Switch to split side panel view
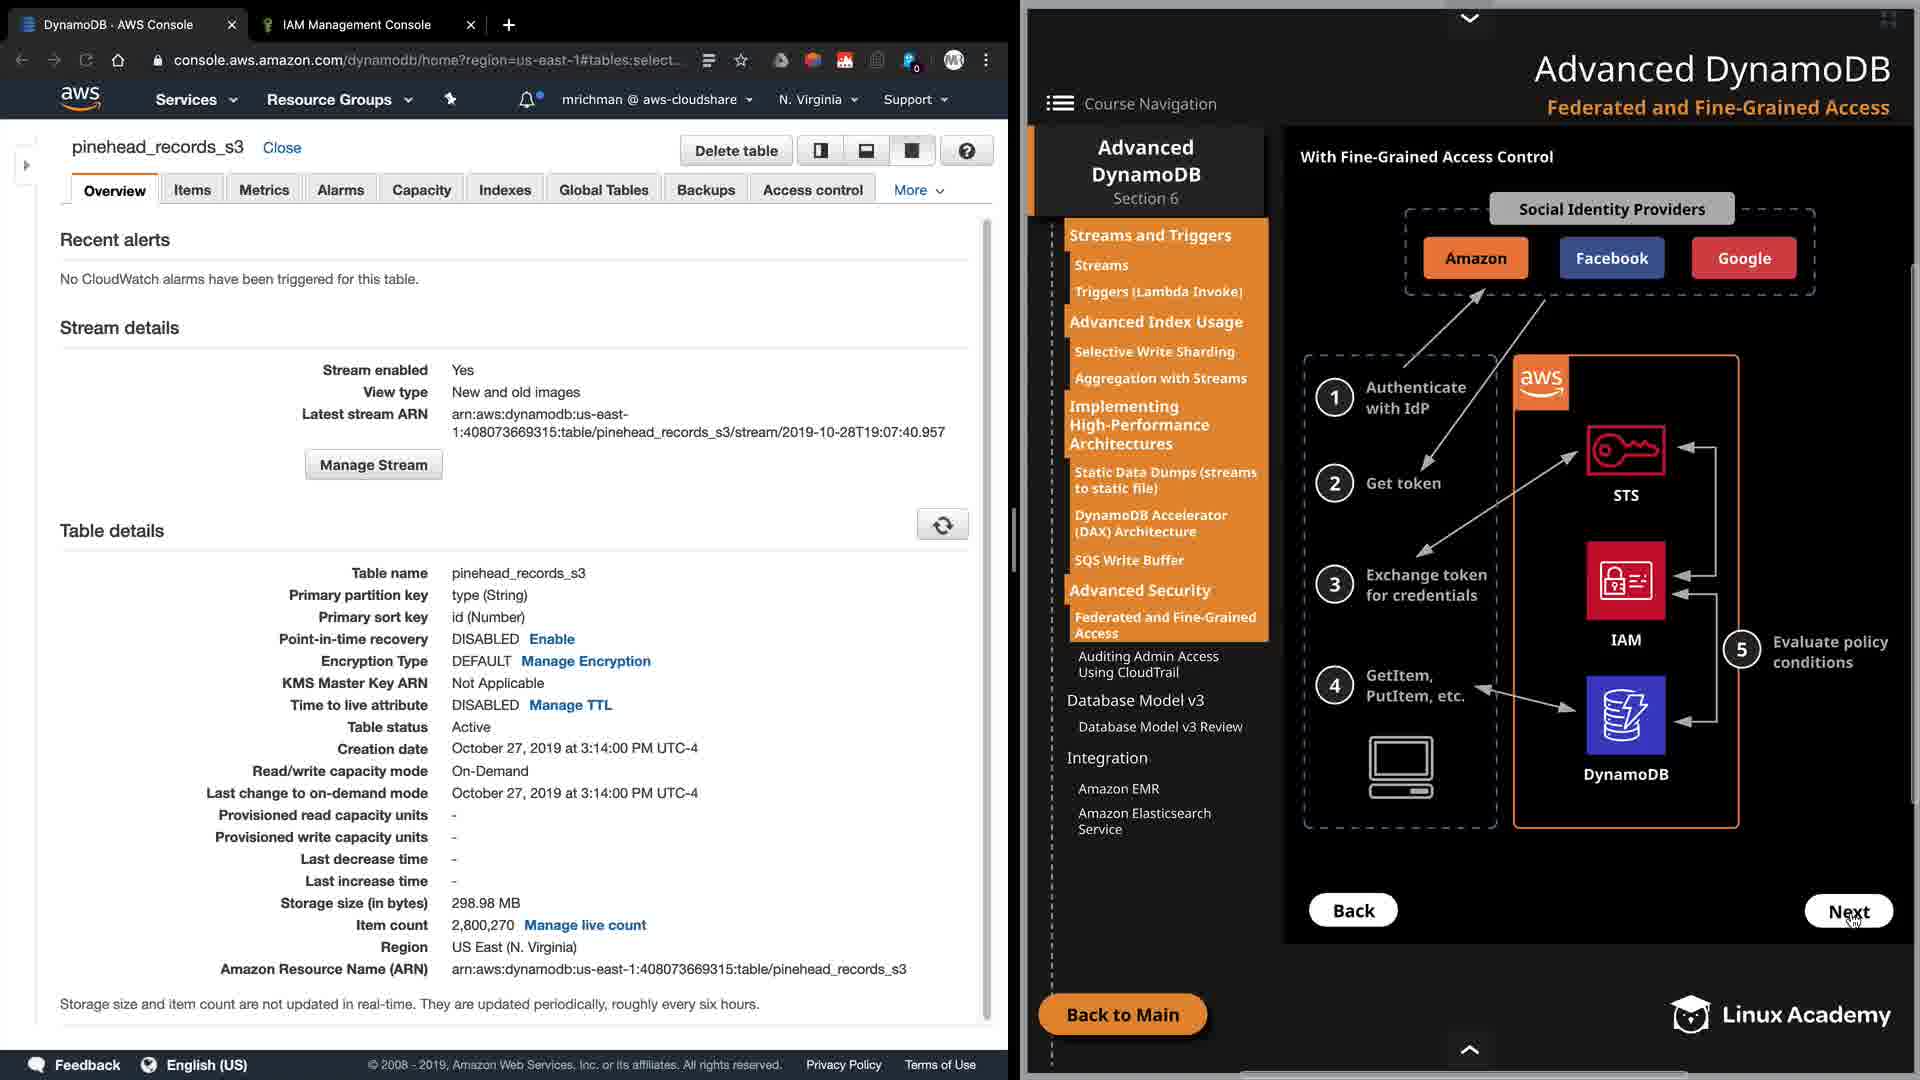Viewport: 1920px width, 1080px height. [820, 151]
